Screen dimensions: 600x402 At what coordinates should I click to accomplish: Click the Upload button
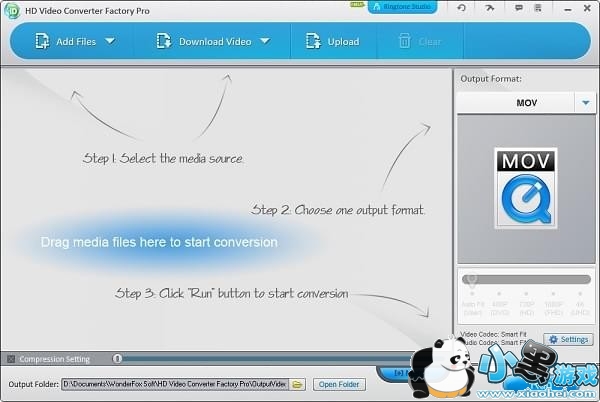(x=333, y=41)
